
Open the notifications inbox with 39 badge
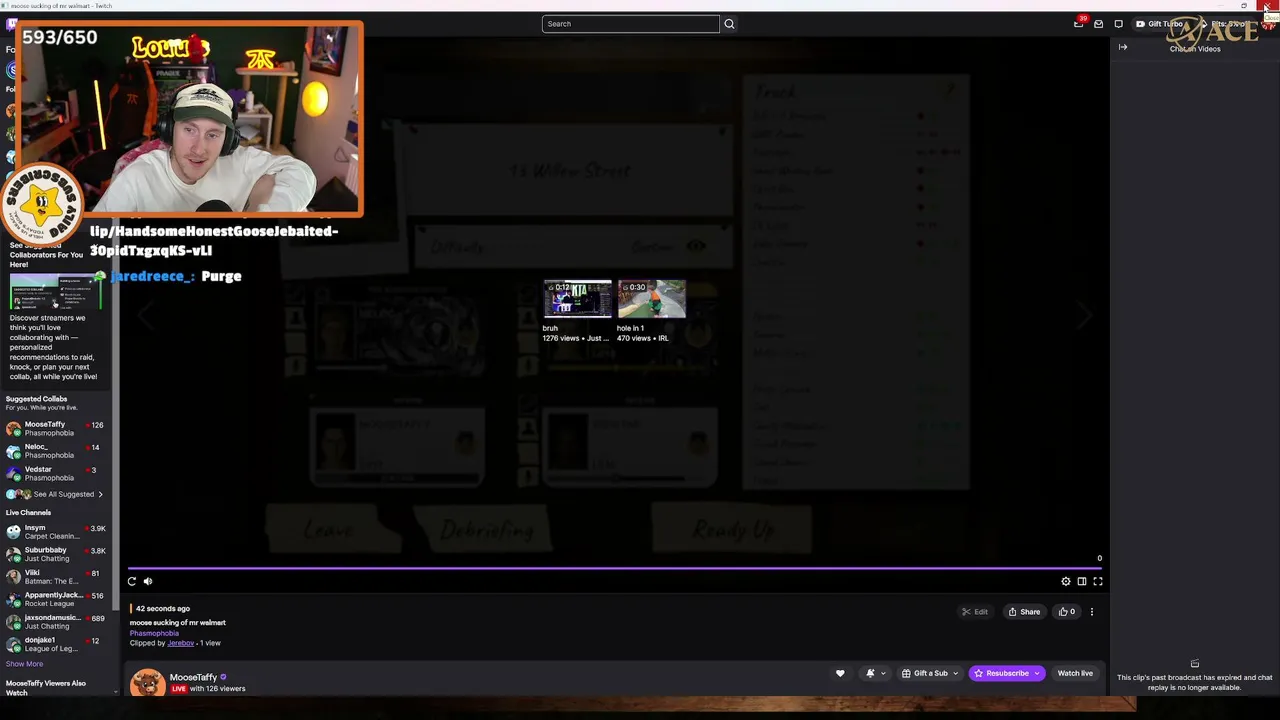pyautogui.click(x=1079, y=23)
